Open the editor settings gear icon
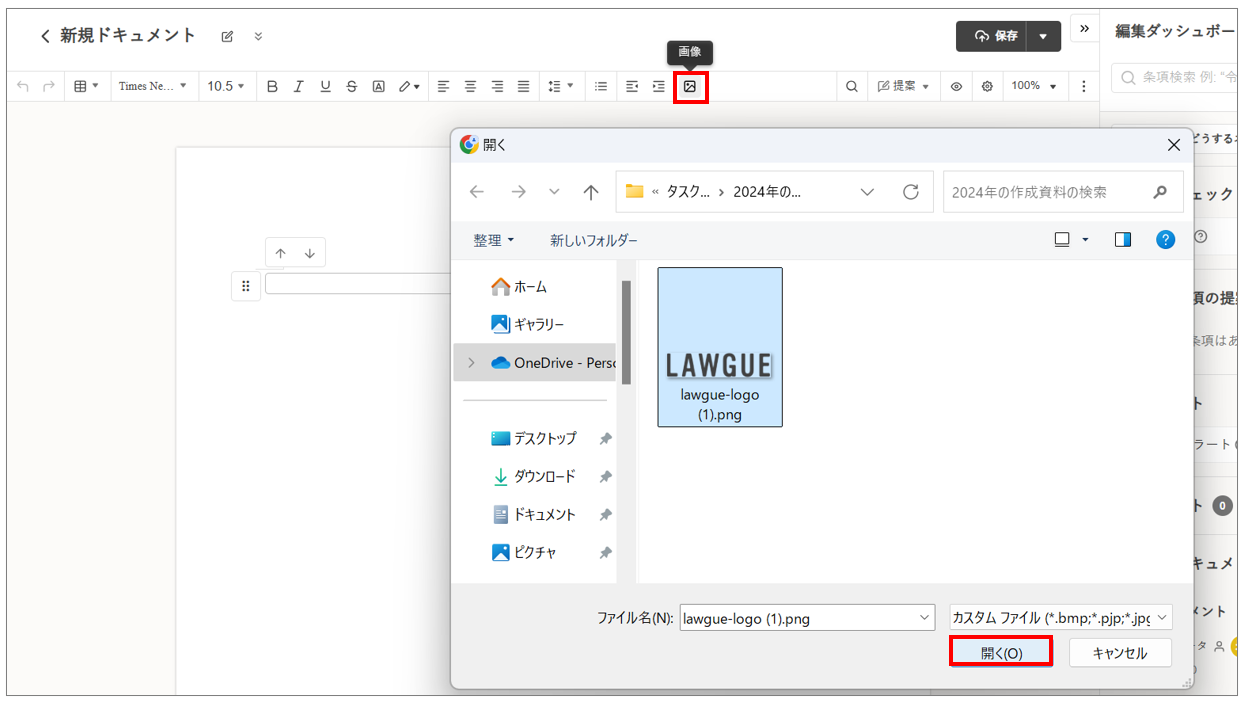 (x=987, y=87)
